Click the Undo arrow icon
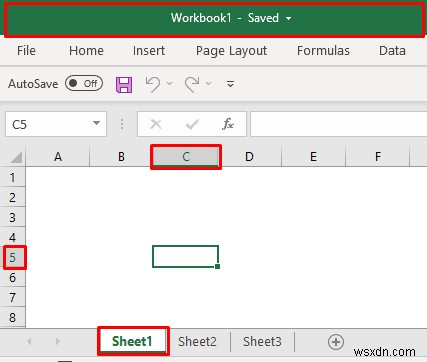 (x=153, y=84)
